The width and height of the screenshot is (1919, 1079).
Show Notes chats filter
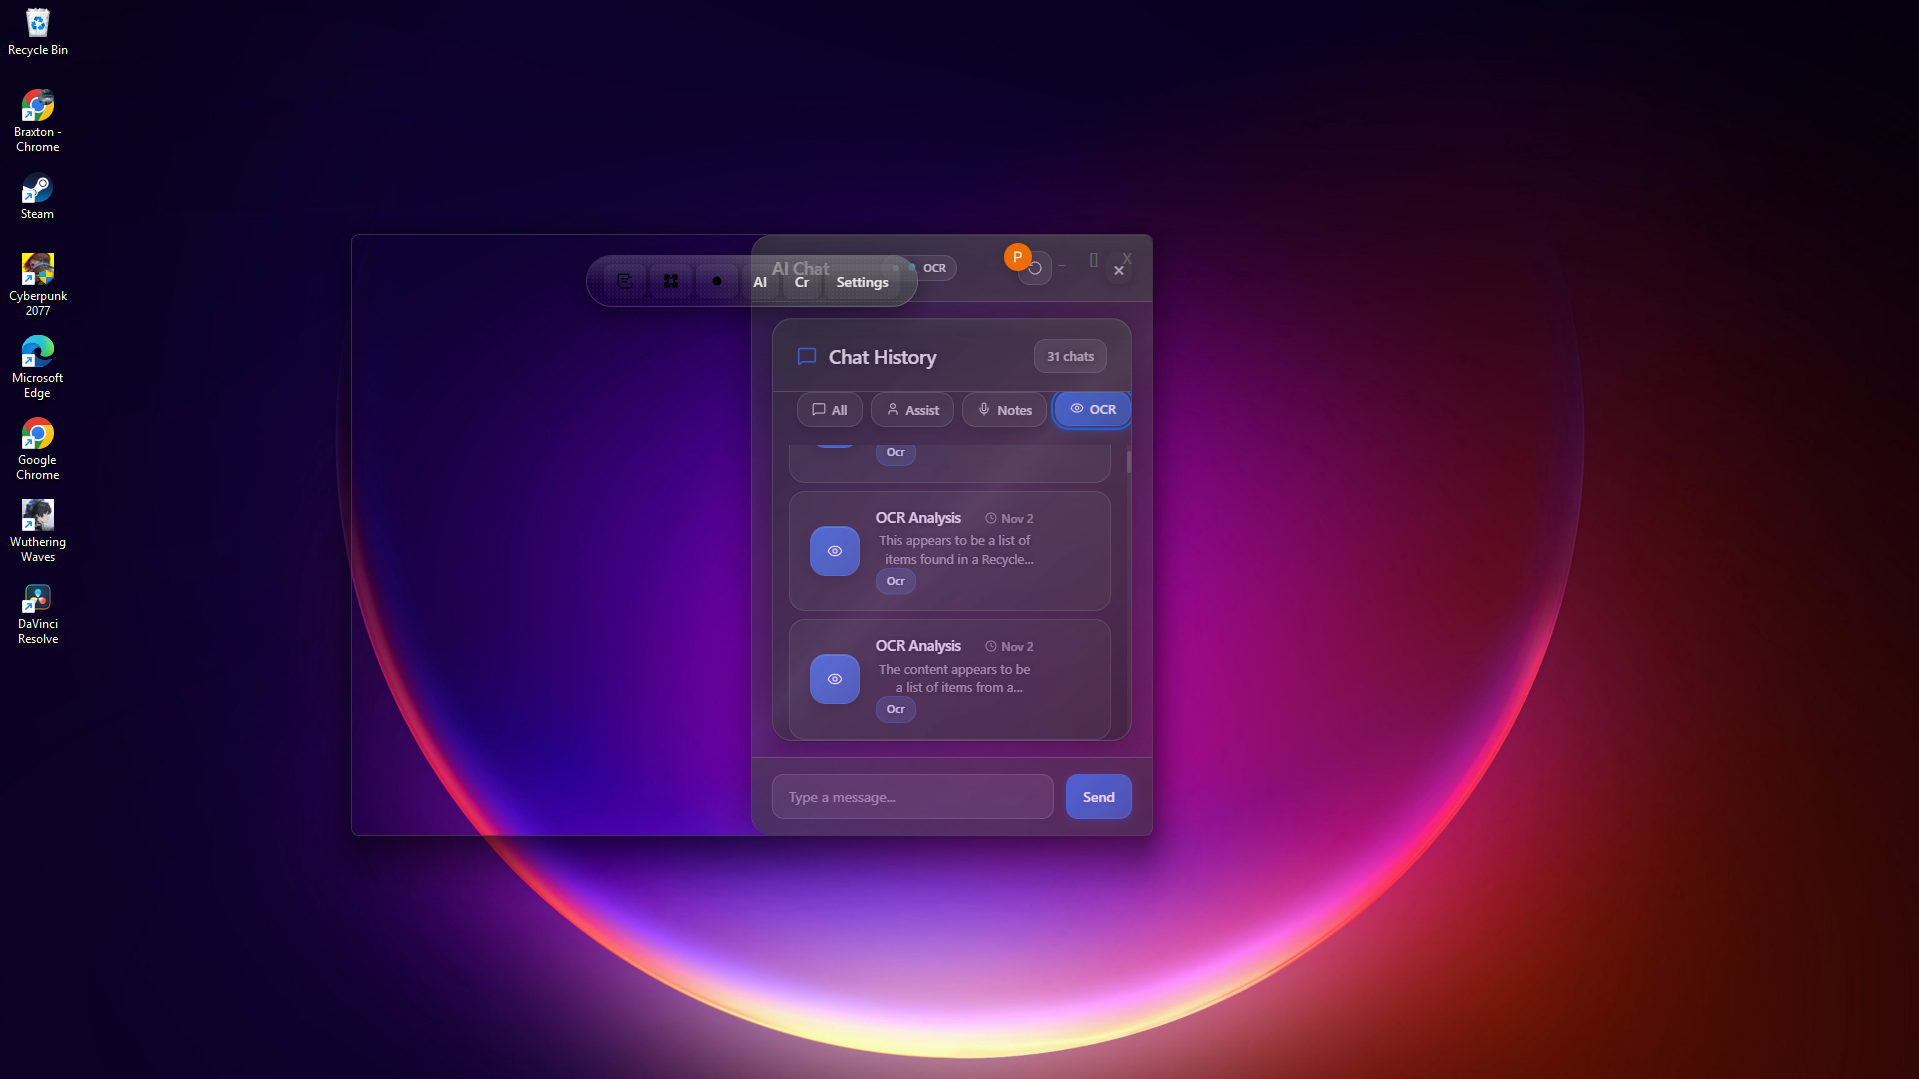point(1004,410)
